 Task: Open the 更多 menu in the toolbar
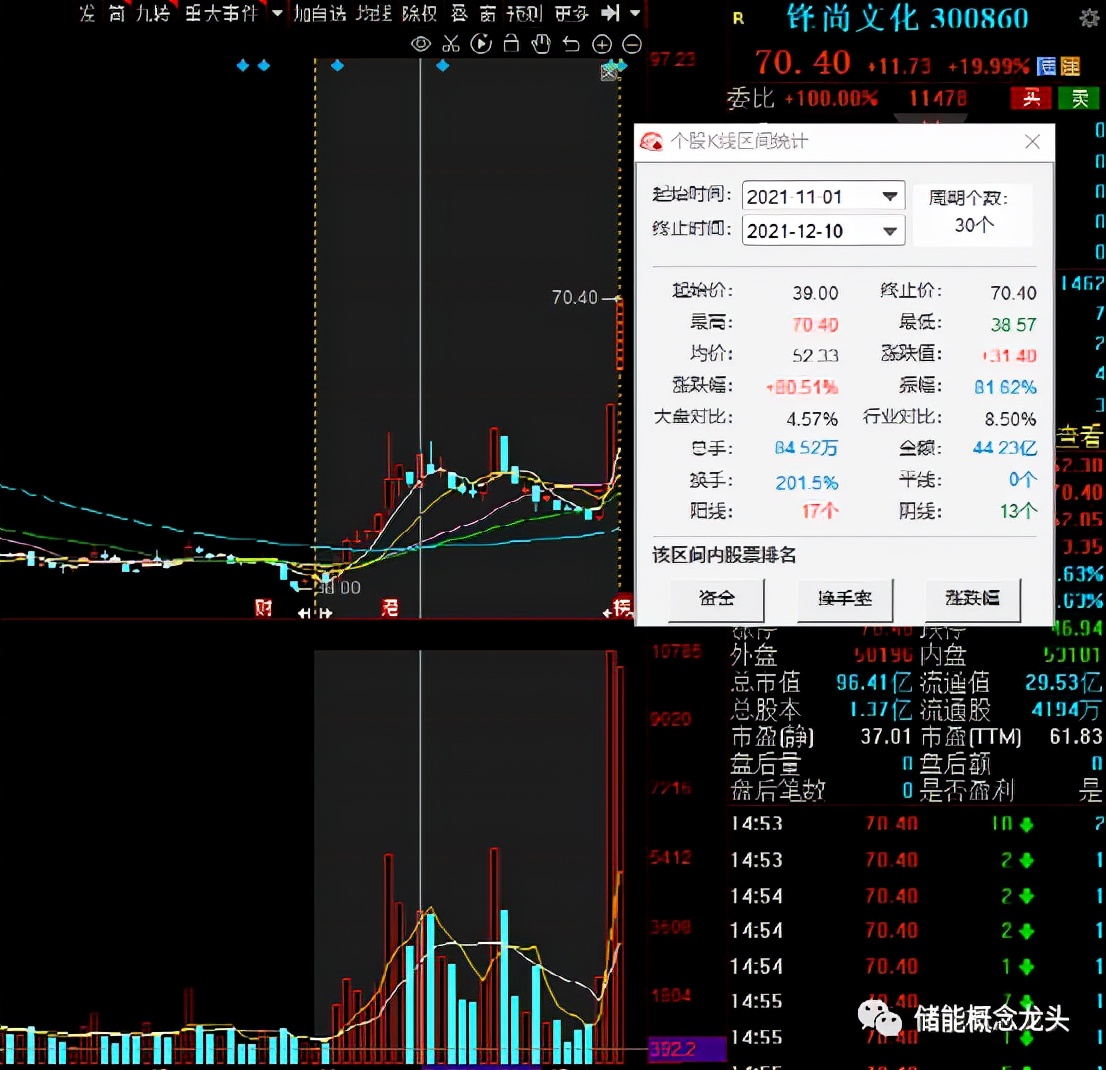571,15
